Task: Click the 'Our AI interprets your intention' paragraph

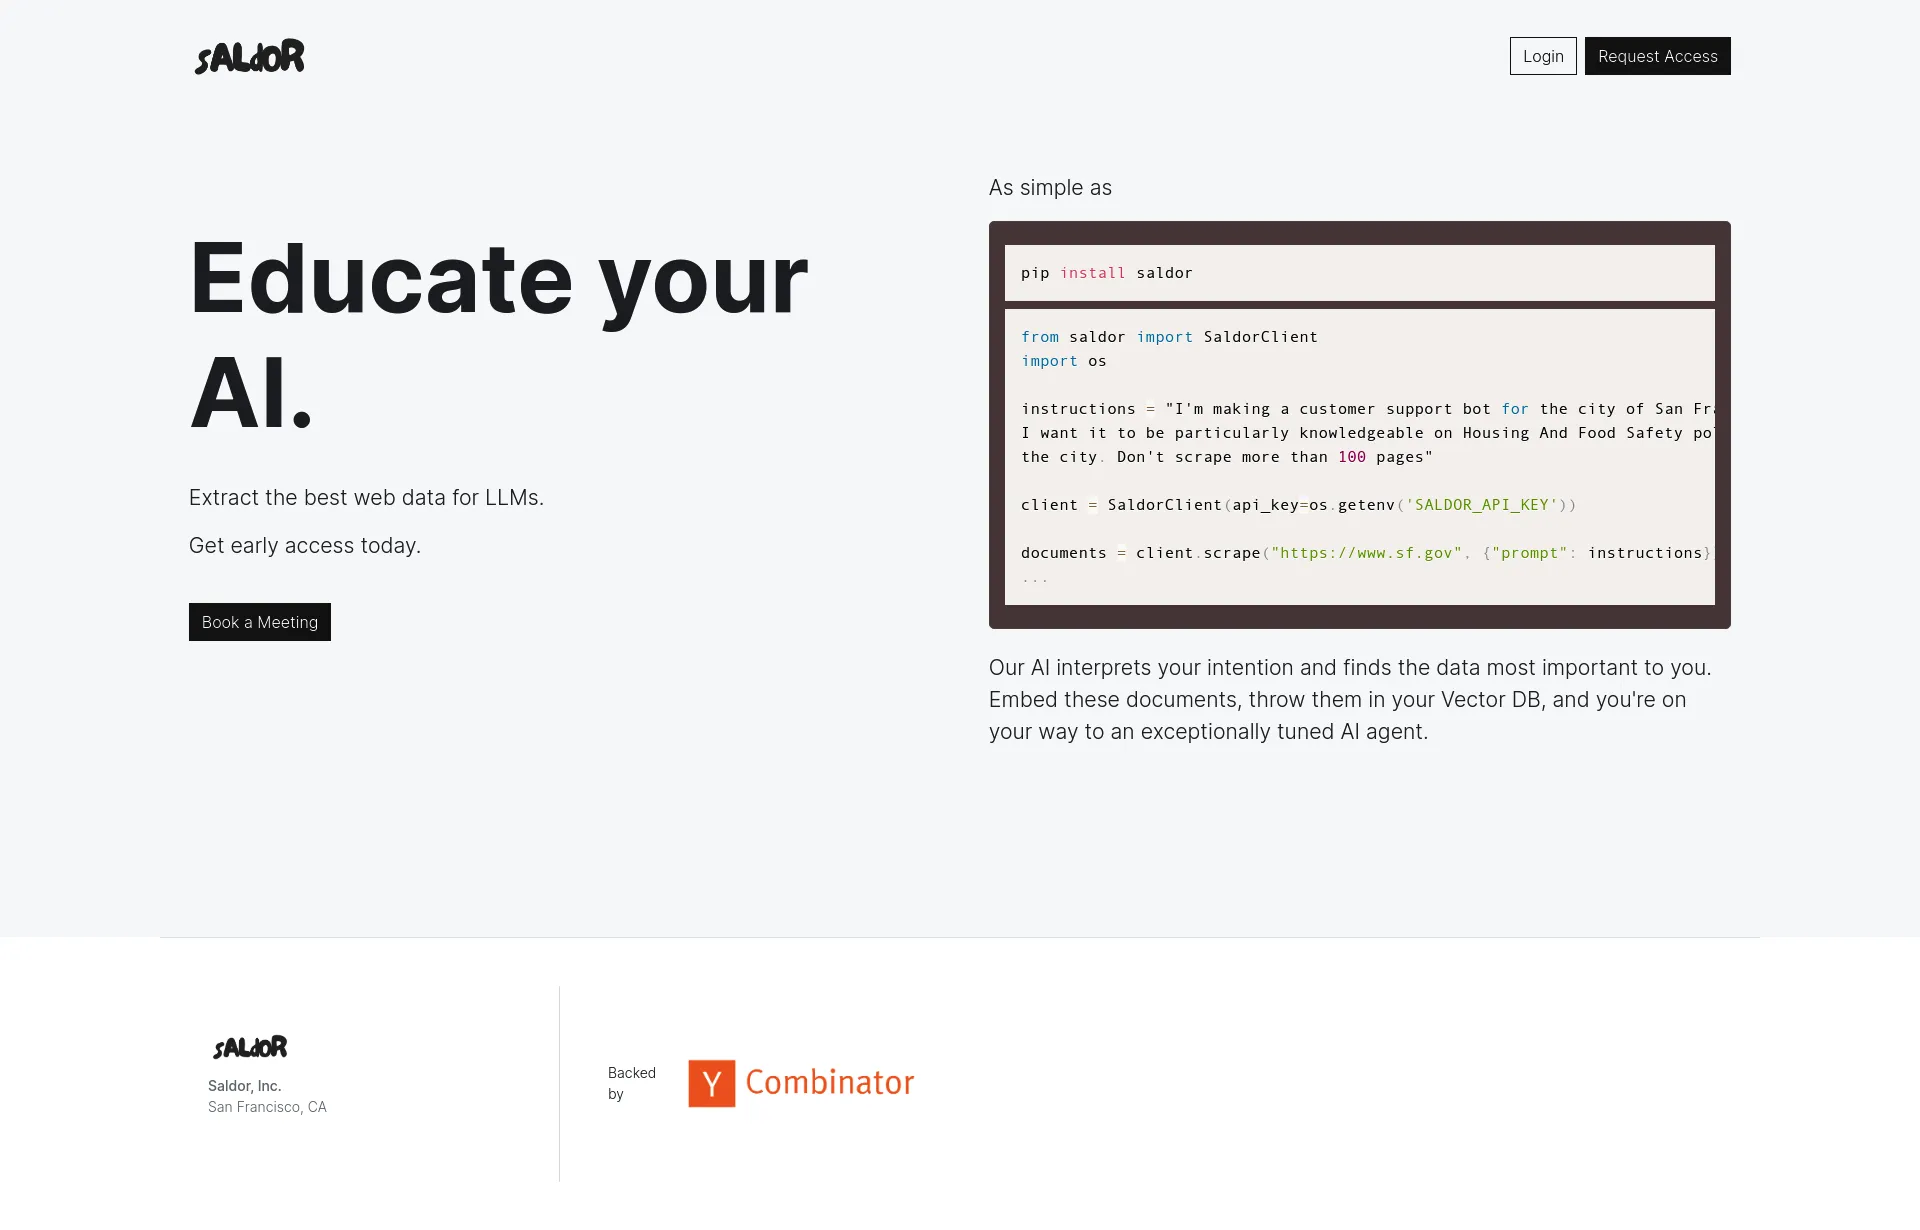Action: click(x=1351, y=699)
